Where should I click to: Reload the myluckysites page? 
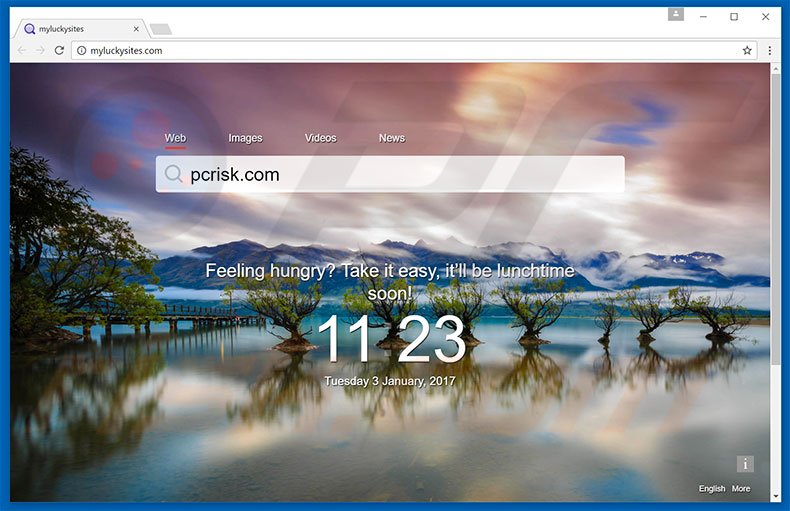[x=60, y=50]
